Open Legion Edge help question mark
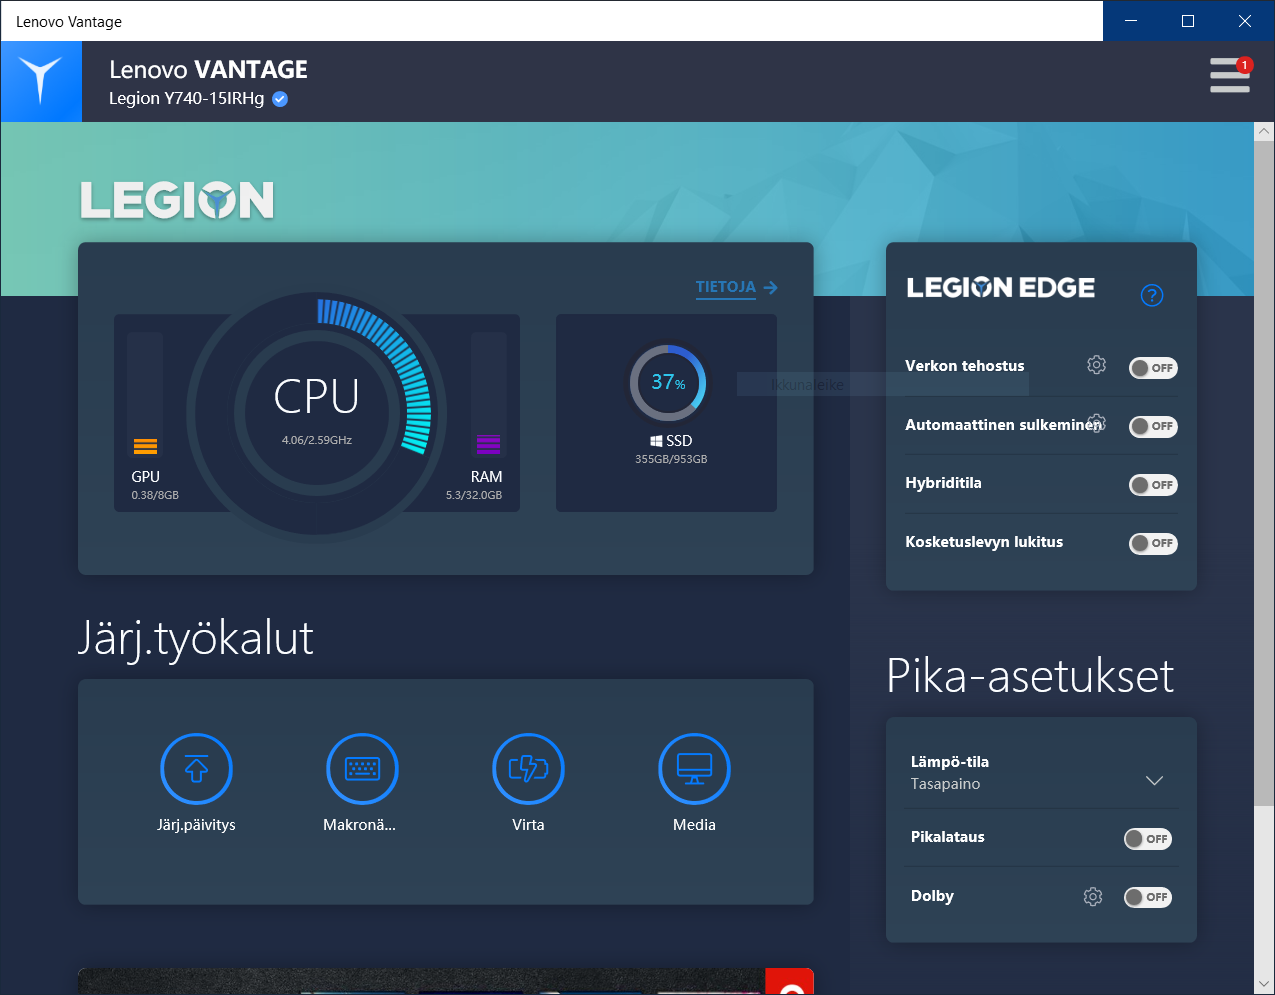1275x995 pixels. click(1152, 295)
